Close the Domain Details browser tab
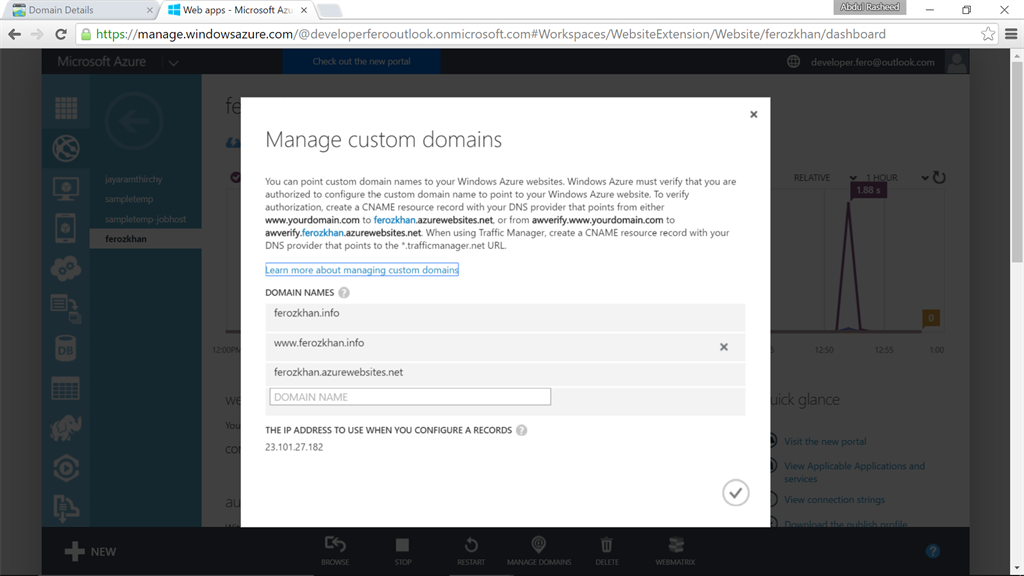Viewport: 1024px width, 576px height. [149, 10]
